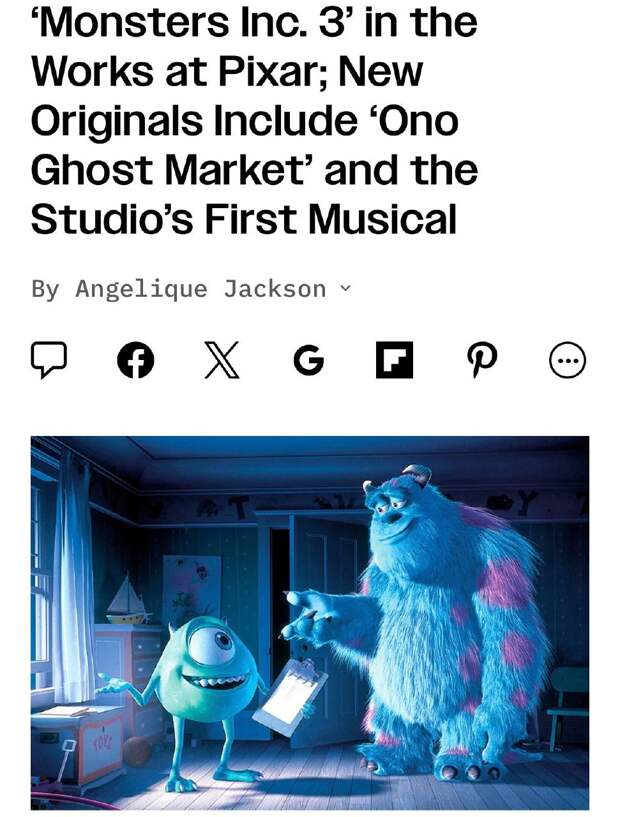Click the clipboard Mike is holding

click(x=290, y=698)
